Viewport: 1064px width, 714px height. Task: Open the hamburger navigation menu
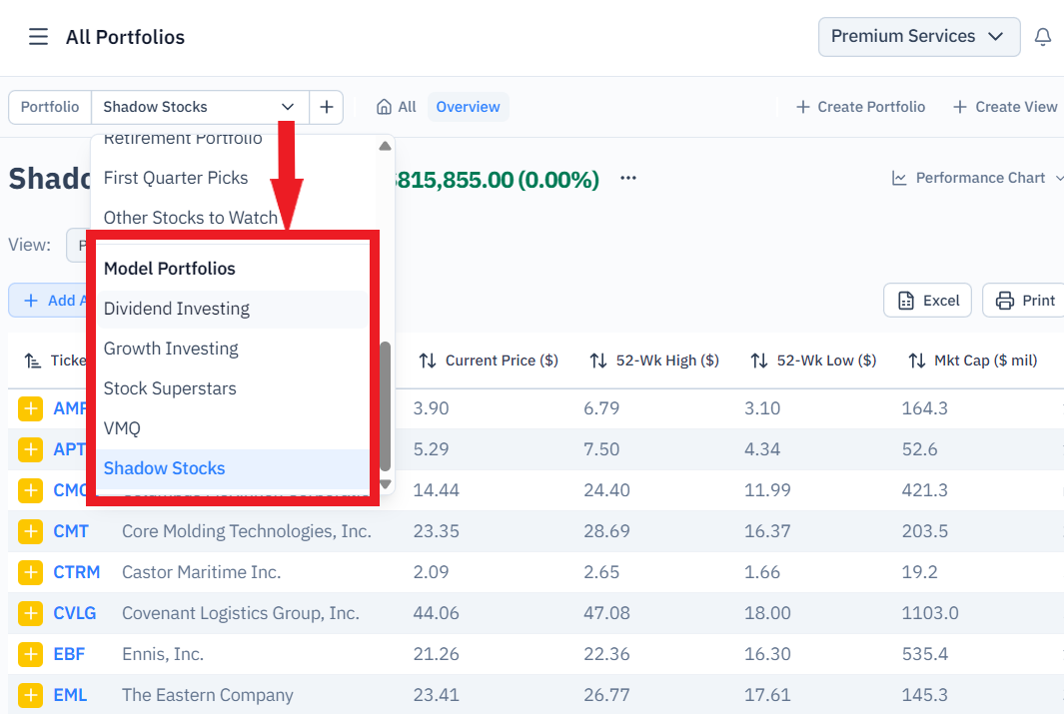(x=38, y=37)
